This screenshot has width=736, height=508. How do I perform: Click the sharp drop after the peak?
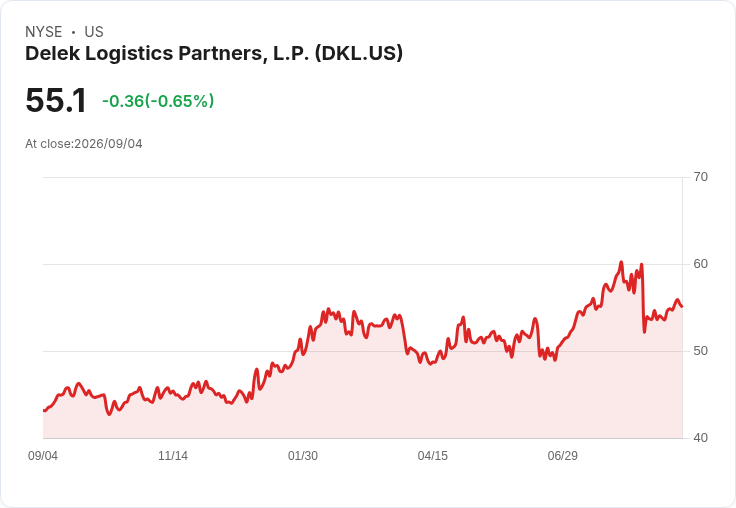click(x=643, y=300)
